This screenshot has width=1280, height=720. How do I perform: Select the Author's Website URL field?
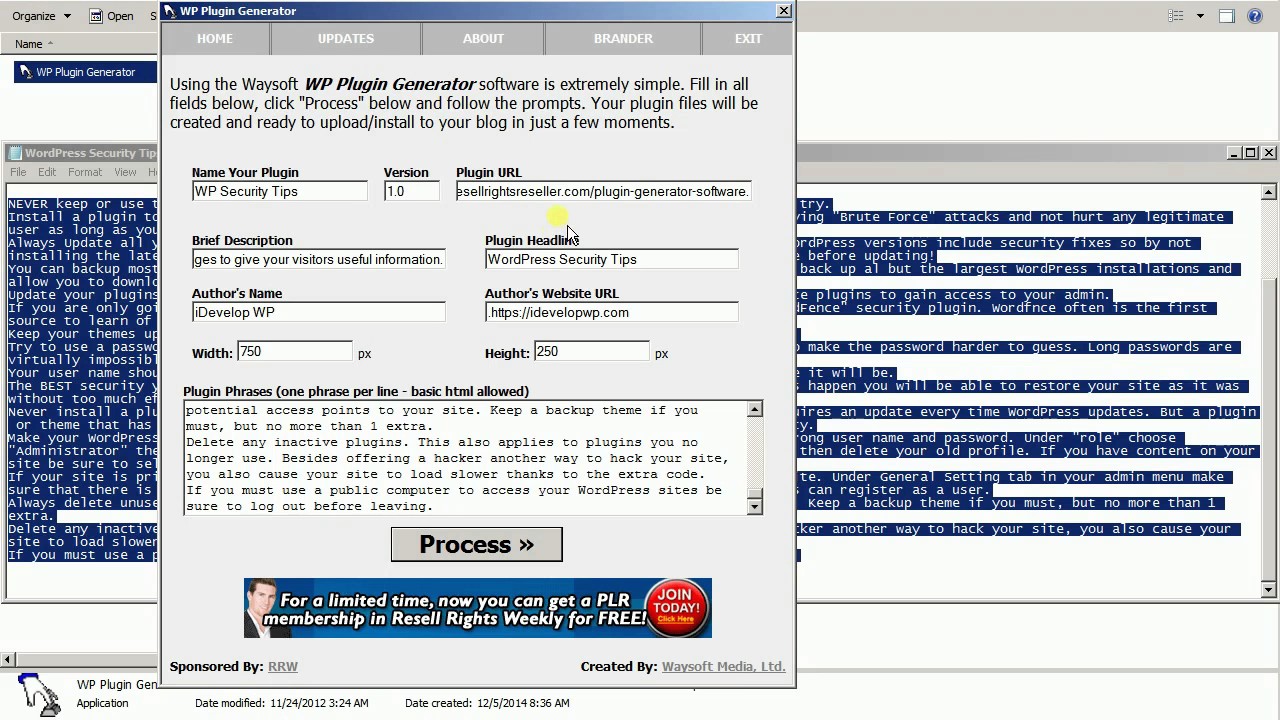pyautogui.click(x=611, y=312)
